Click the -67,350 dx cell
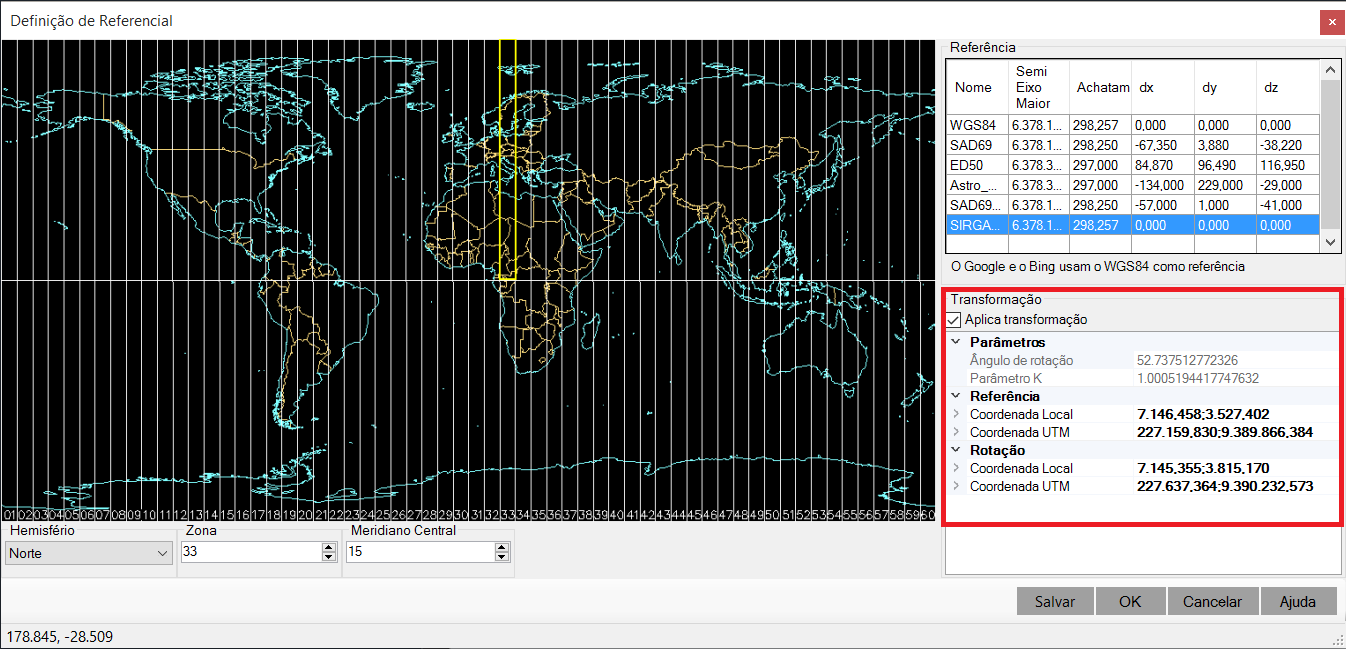 coord(1163,145)
